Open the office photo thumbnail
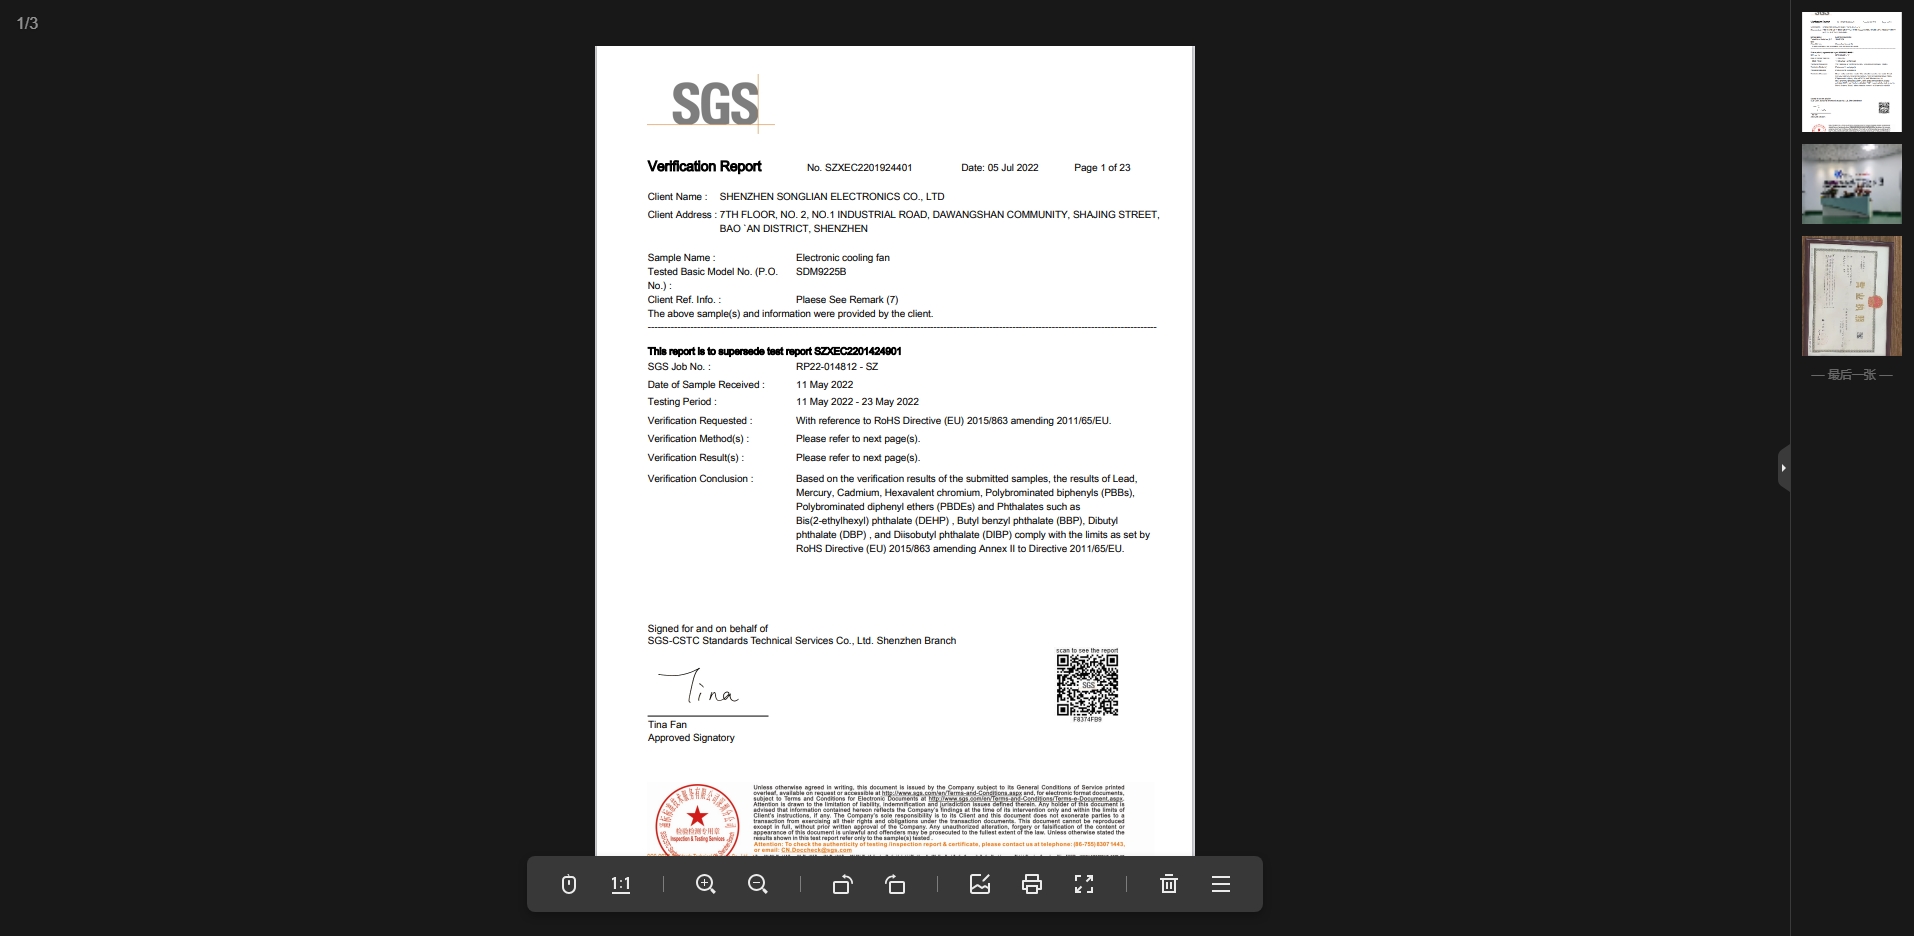Screen dimensions: 1914x936 coord(1852,184)
